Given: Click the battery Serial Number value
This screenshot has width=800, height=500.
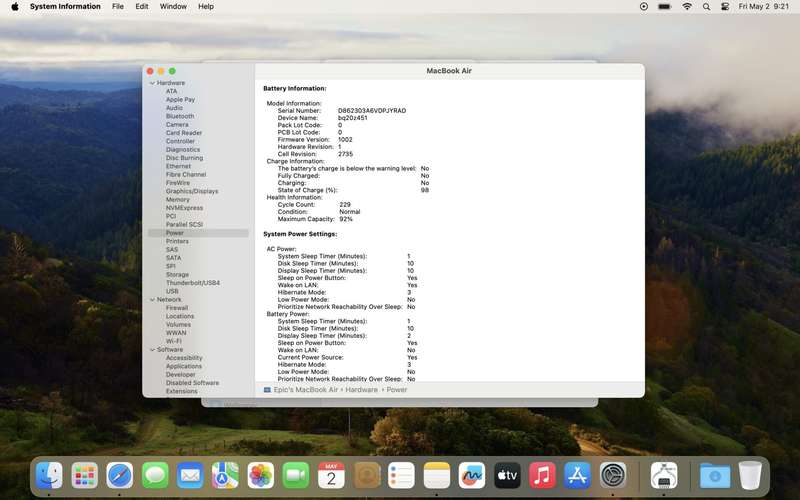Looking at the screenshot, I should pyautogui.click(x=372, y=110).
